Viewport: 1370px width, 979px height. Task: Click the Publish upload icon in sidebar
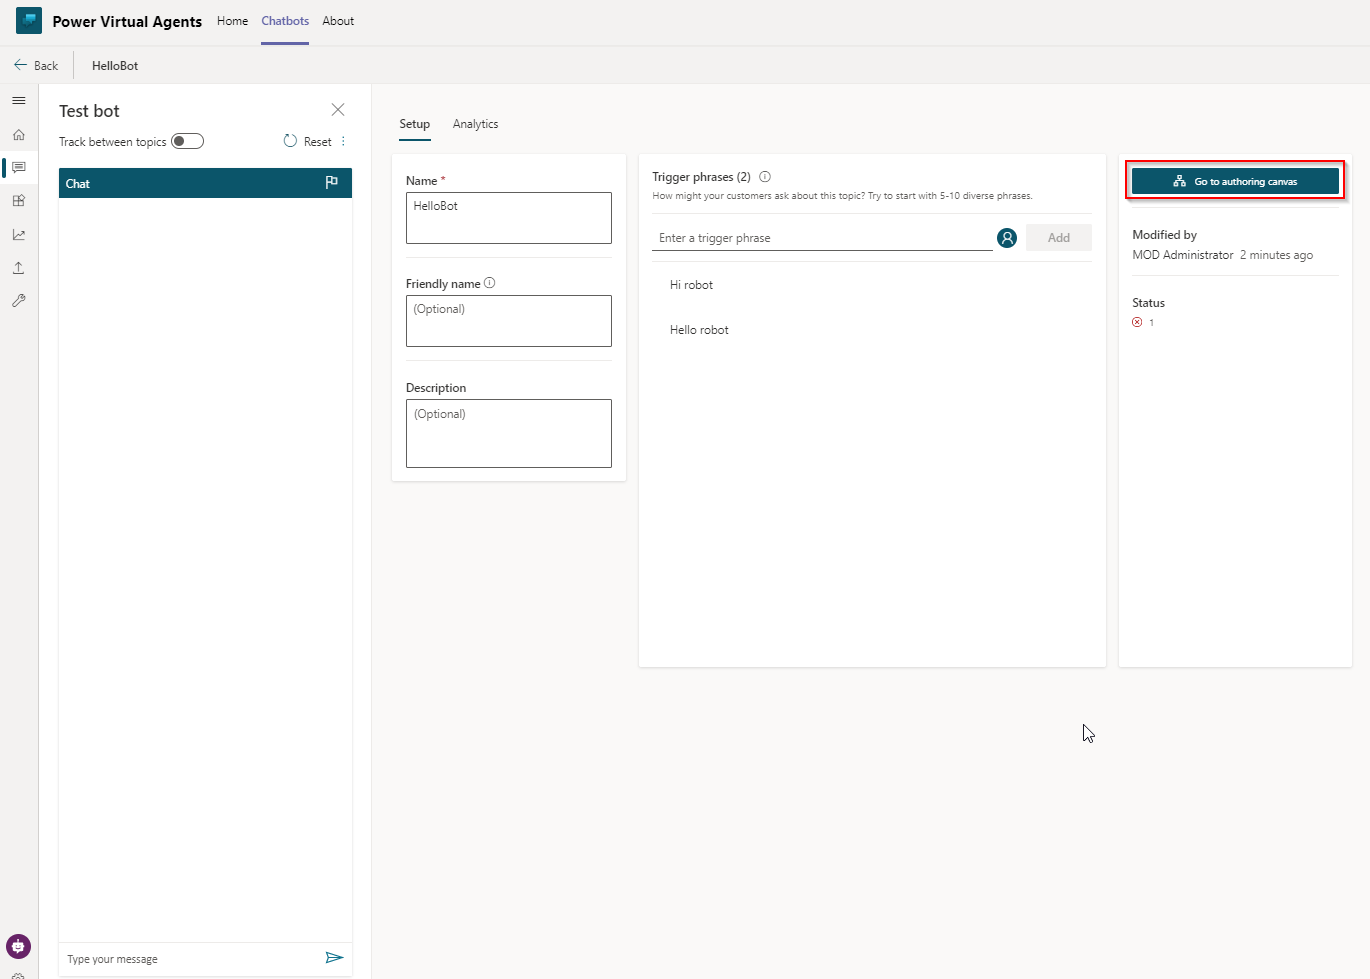tap(18, 268)
